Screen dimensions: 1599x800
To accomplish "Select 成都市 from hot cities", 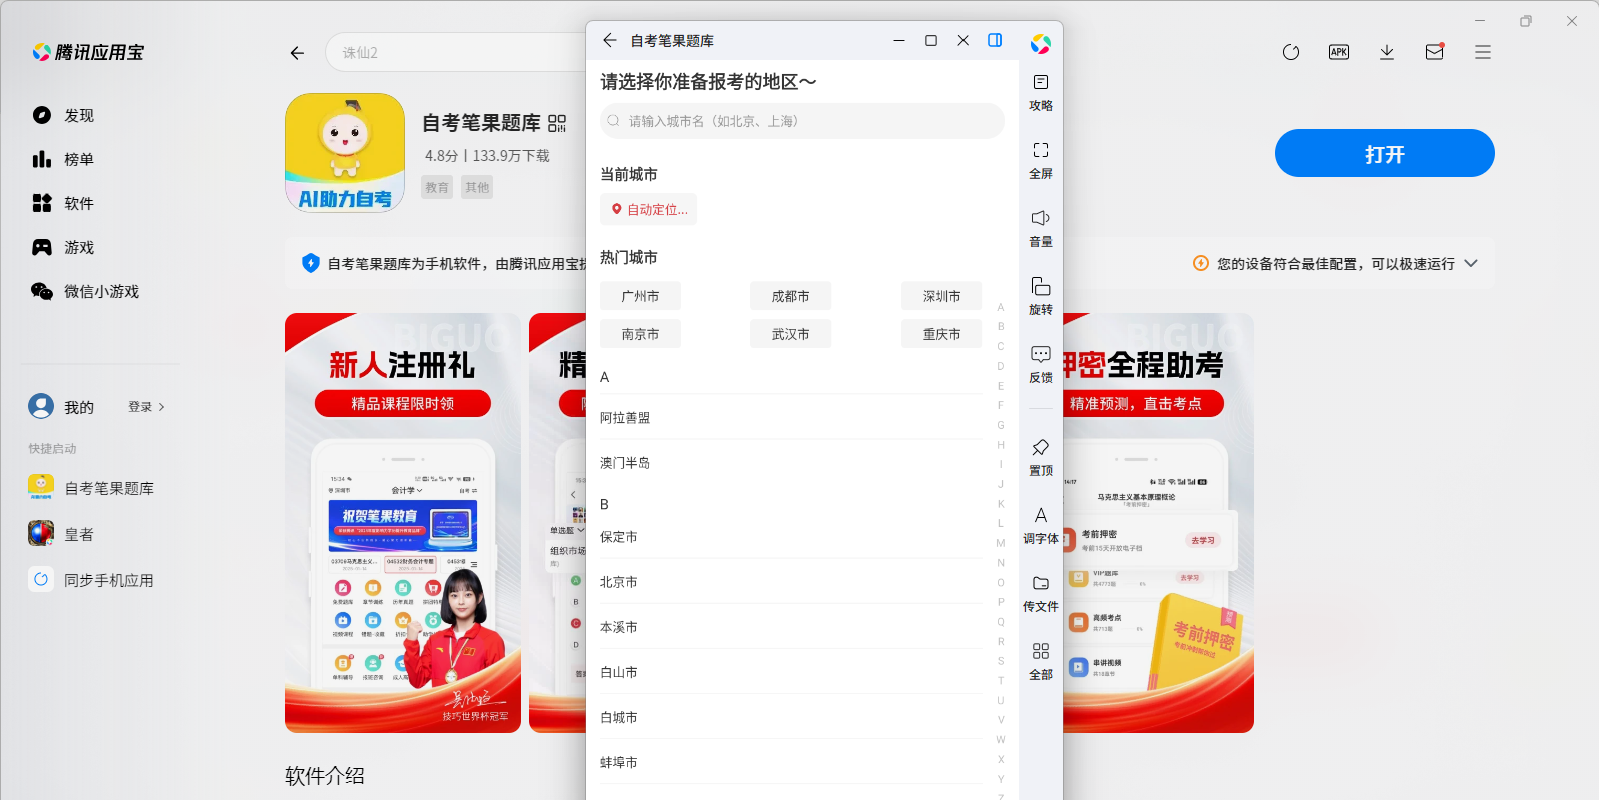I will [790, 296].
